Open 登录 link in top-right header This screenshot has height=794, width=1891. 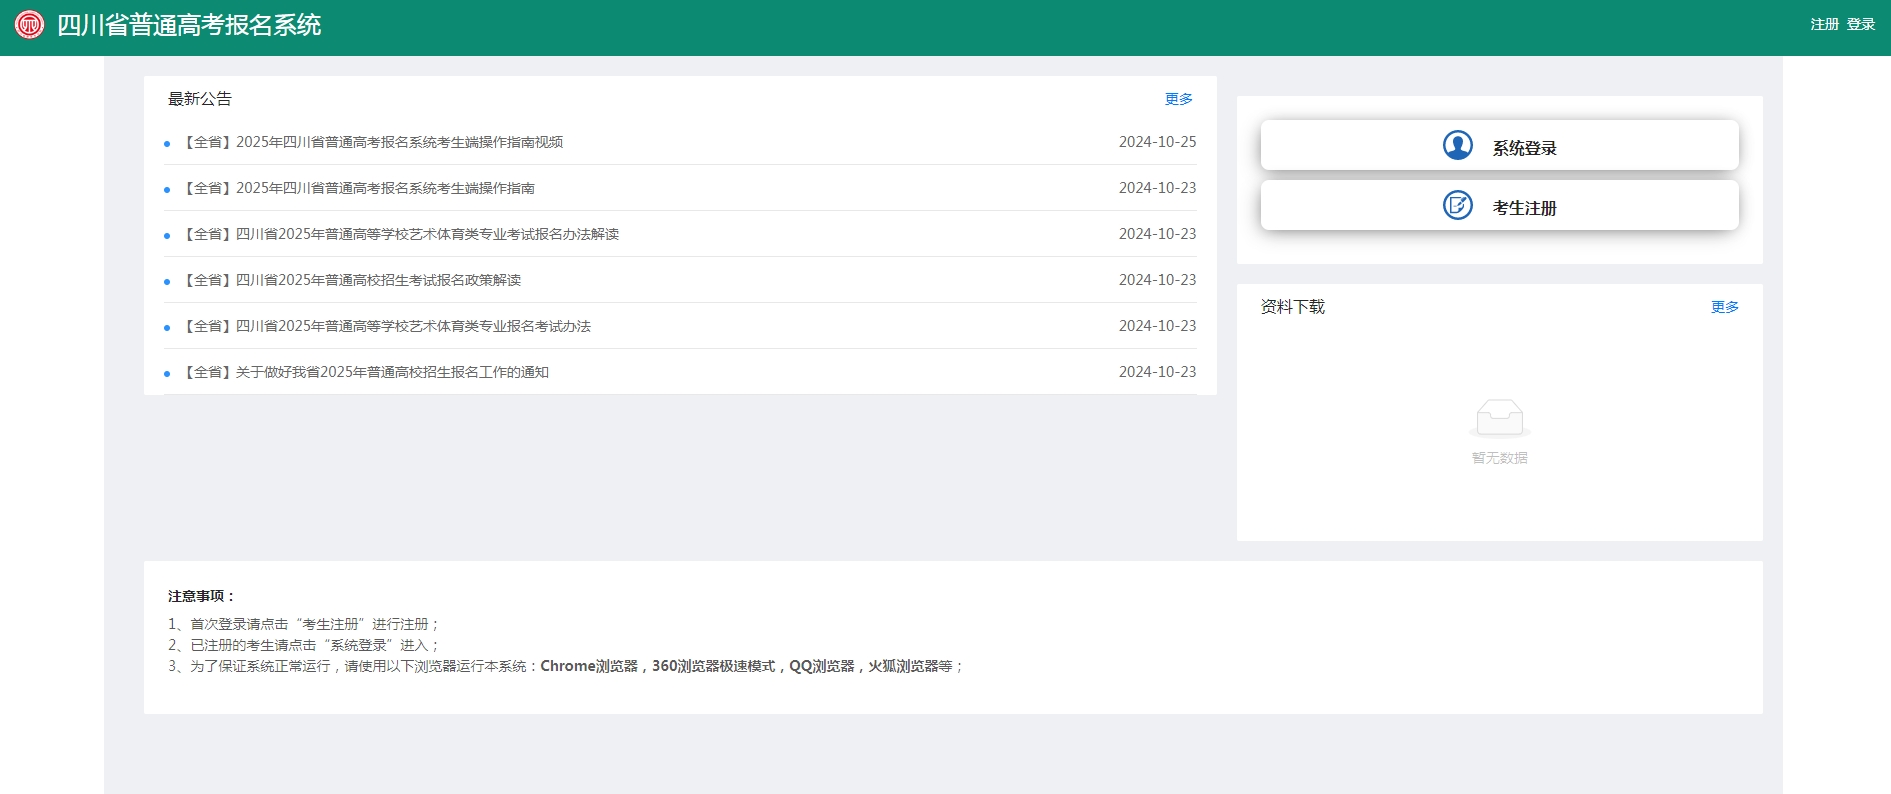pyautogui.click(x=1860, y=25)
